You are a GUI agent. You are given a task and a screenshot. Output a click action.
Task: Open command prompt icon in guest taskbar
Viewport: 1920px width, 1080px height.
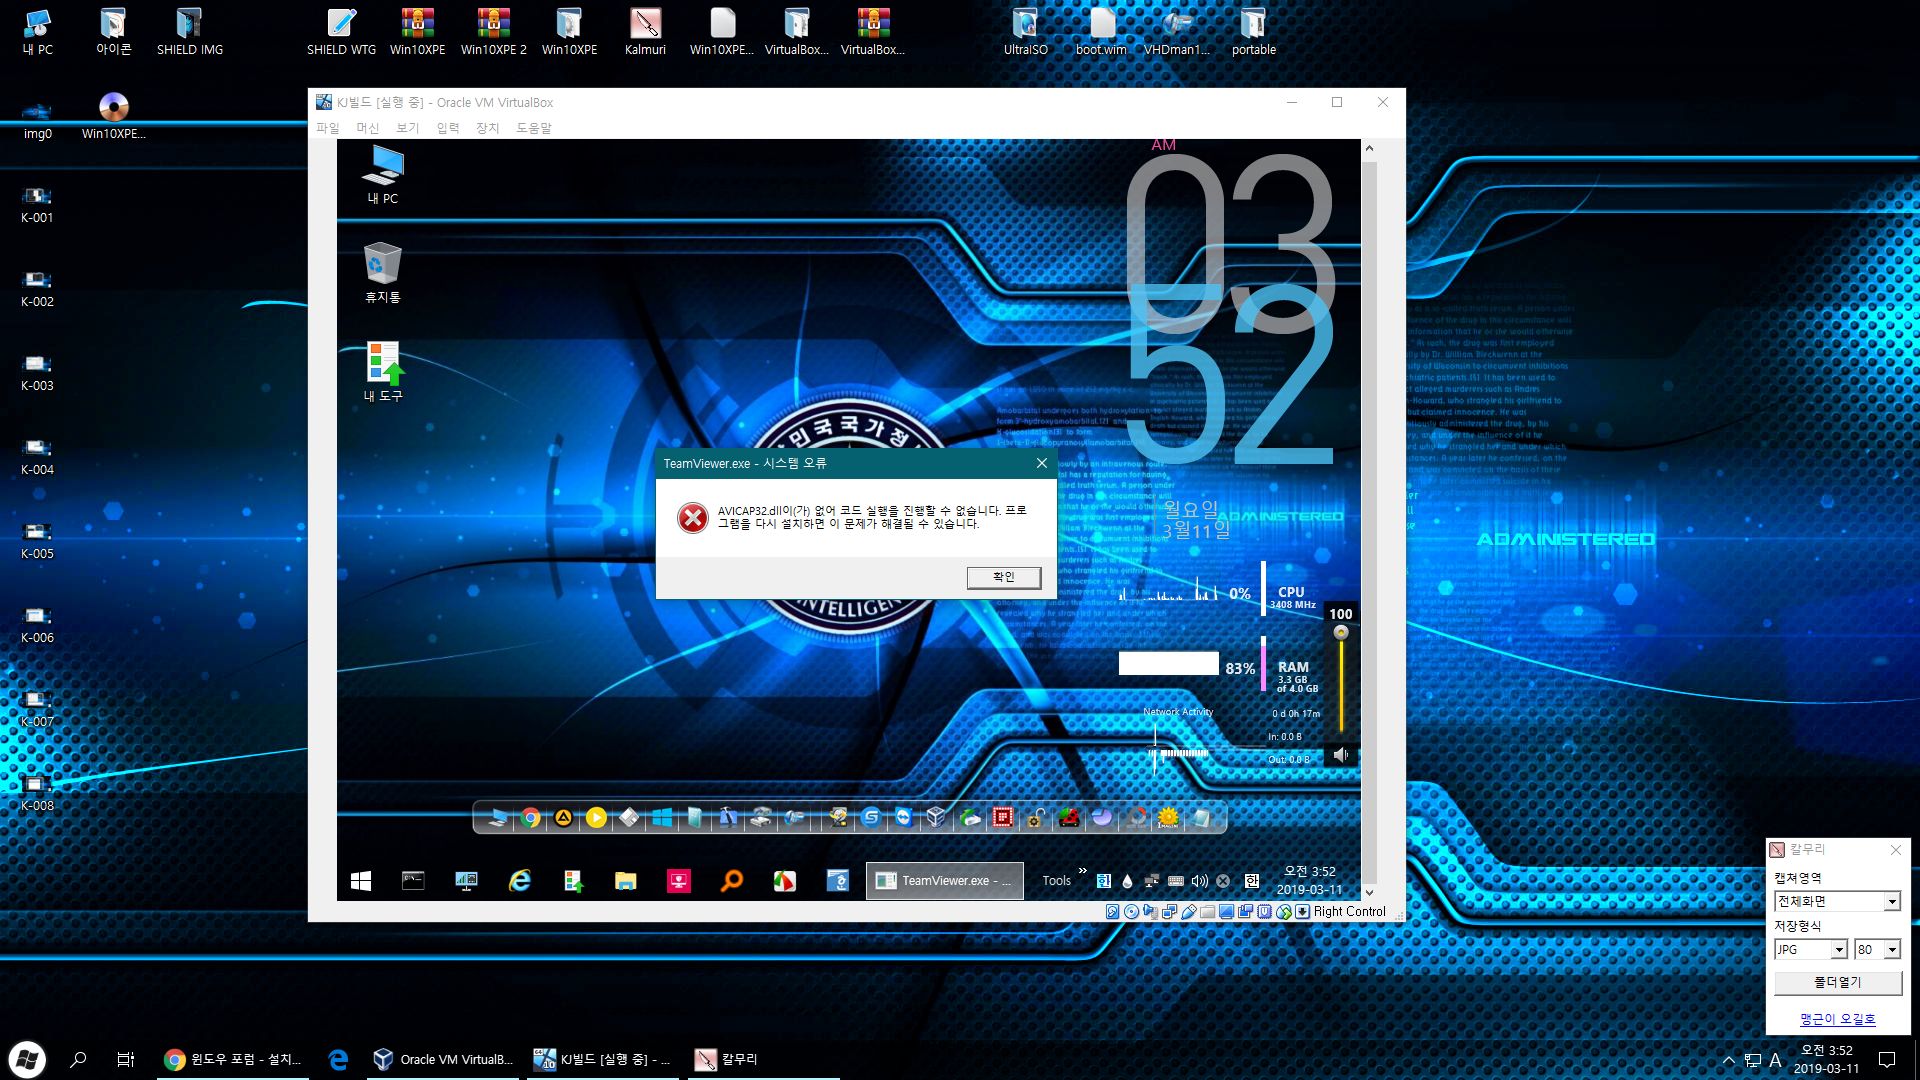click(413, 880)
